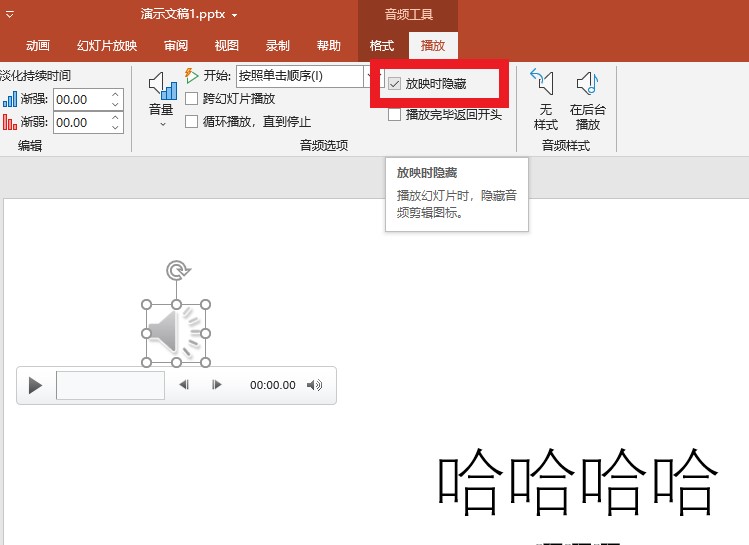749x545 pixels.
Task: Increase the Fade In (渐强) duration
Action: (x=115, y=95)
